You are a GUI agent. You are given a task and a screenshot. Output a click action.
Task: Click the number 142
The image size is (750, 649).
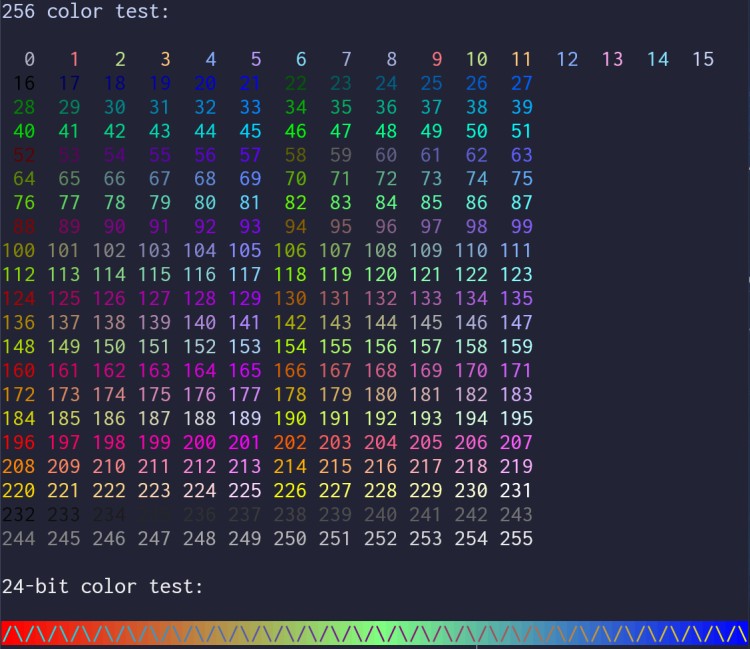[290, 322]
